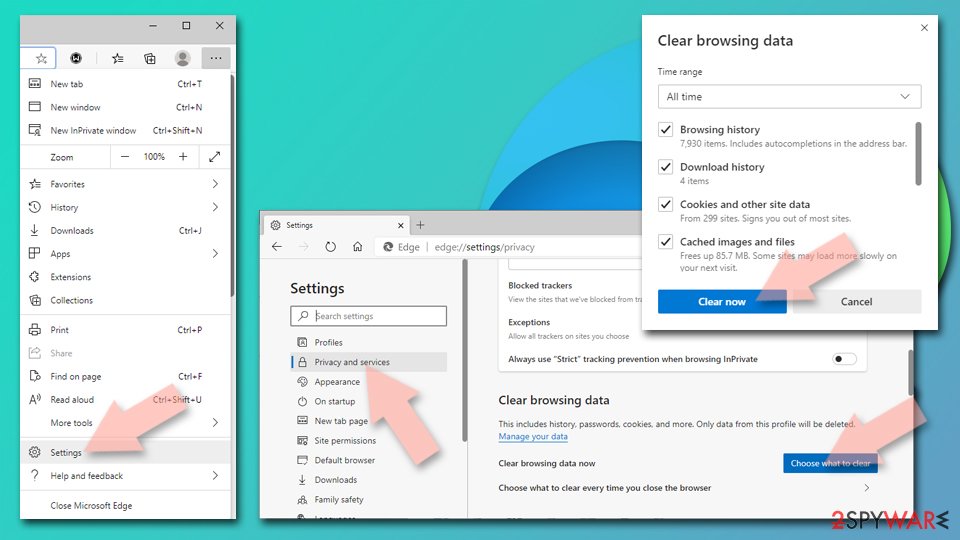This screenshot has height=540, width=960.
Task: Click the favorites star icon in address bar
Action: pos(41,58)
